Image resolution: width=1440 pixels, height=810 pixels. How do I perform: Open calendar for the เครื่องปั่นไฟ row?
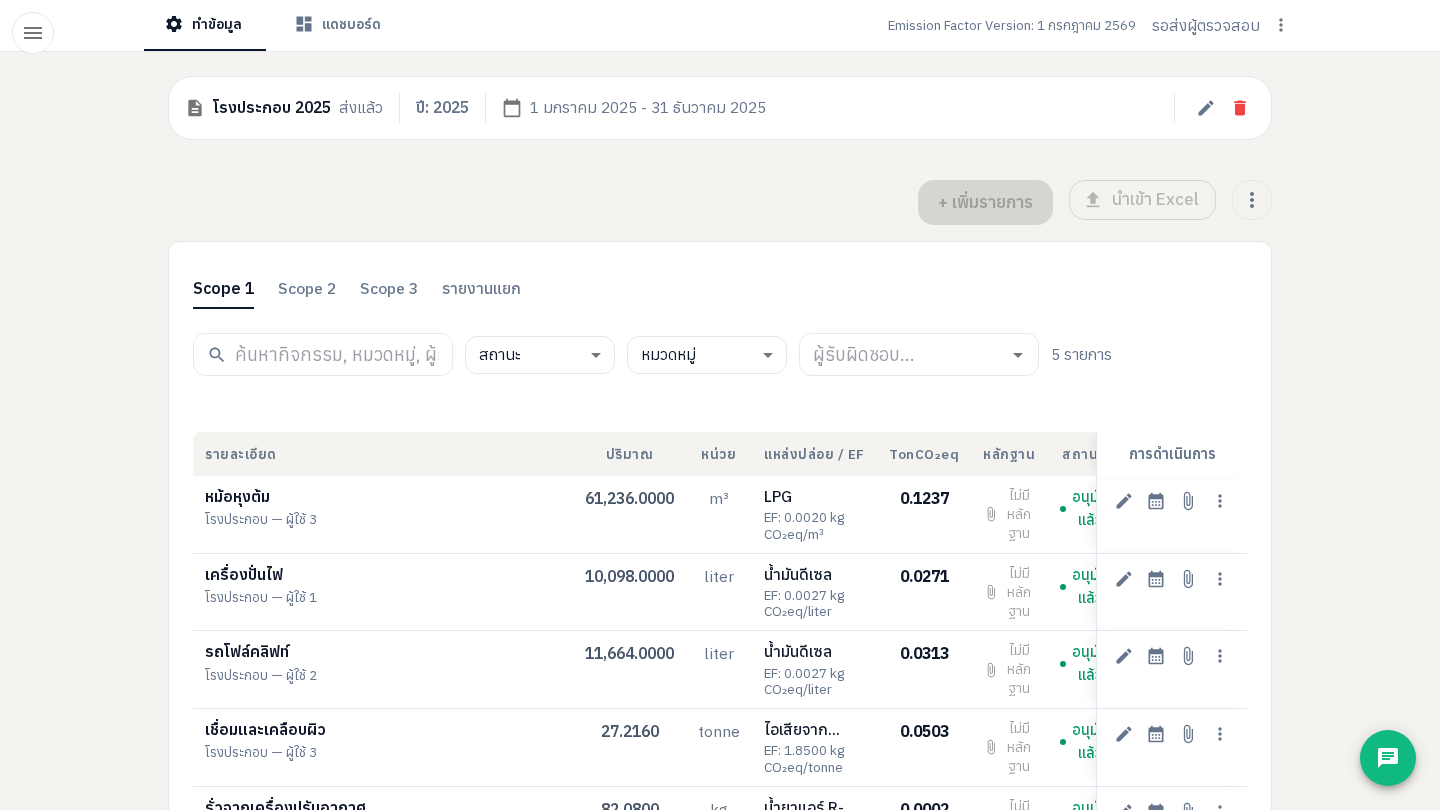[1156, 579]
